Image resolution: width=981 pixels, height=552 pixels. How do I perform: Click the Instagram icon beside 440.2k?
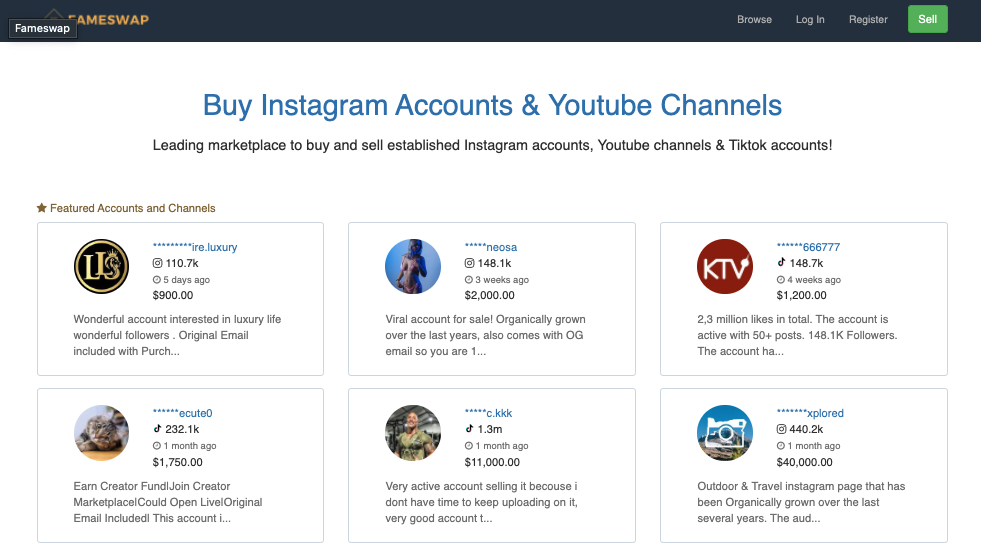[x=781, y=429]
